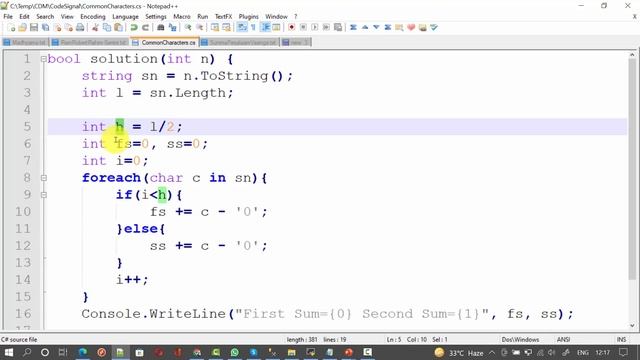Click the 'Dos\Windows' status bar entry

click(520, 340)
